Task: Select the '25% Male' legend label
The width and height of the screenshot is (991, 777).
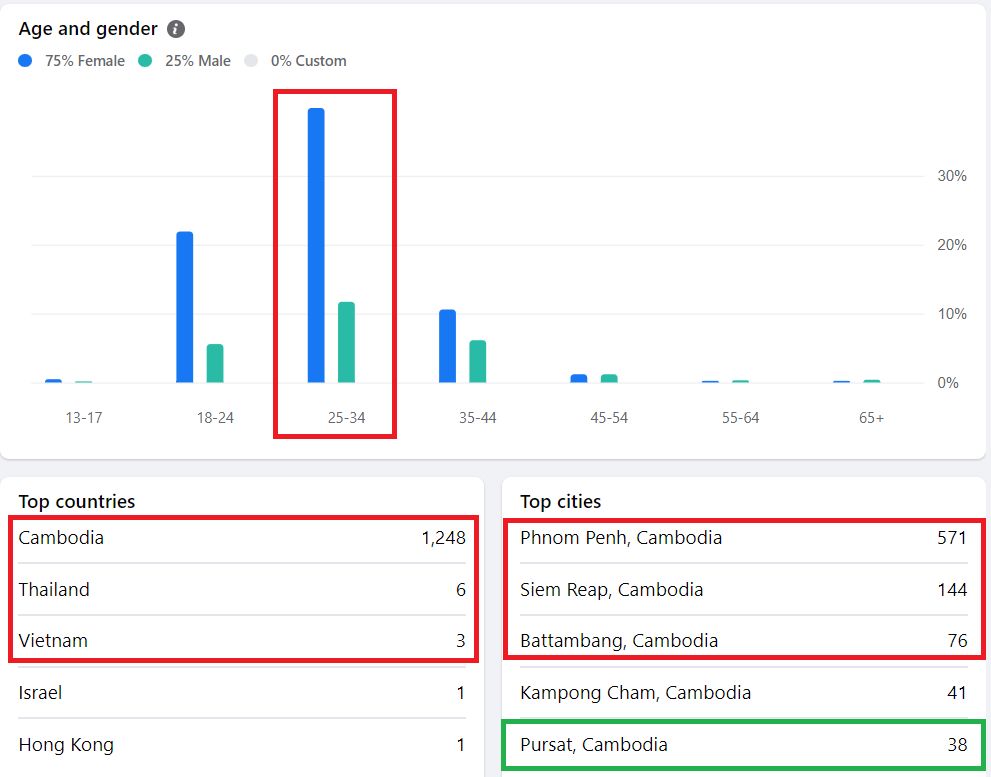Action: click(x=198, y=61)
